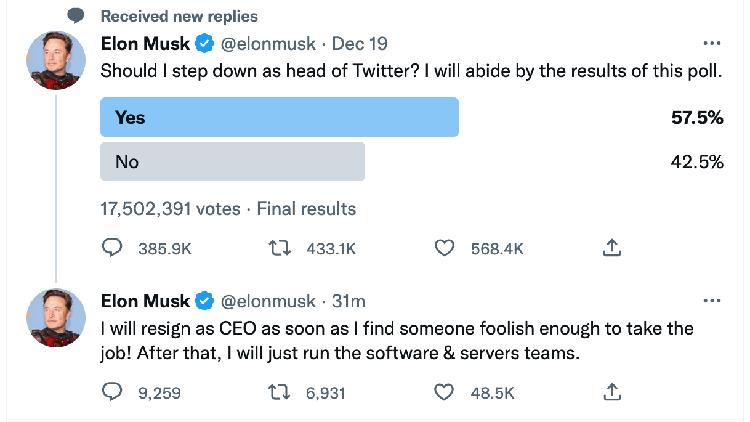
Task: Open more options on the 31m tweet
Action: [712, 300]
